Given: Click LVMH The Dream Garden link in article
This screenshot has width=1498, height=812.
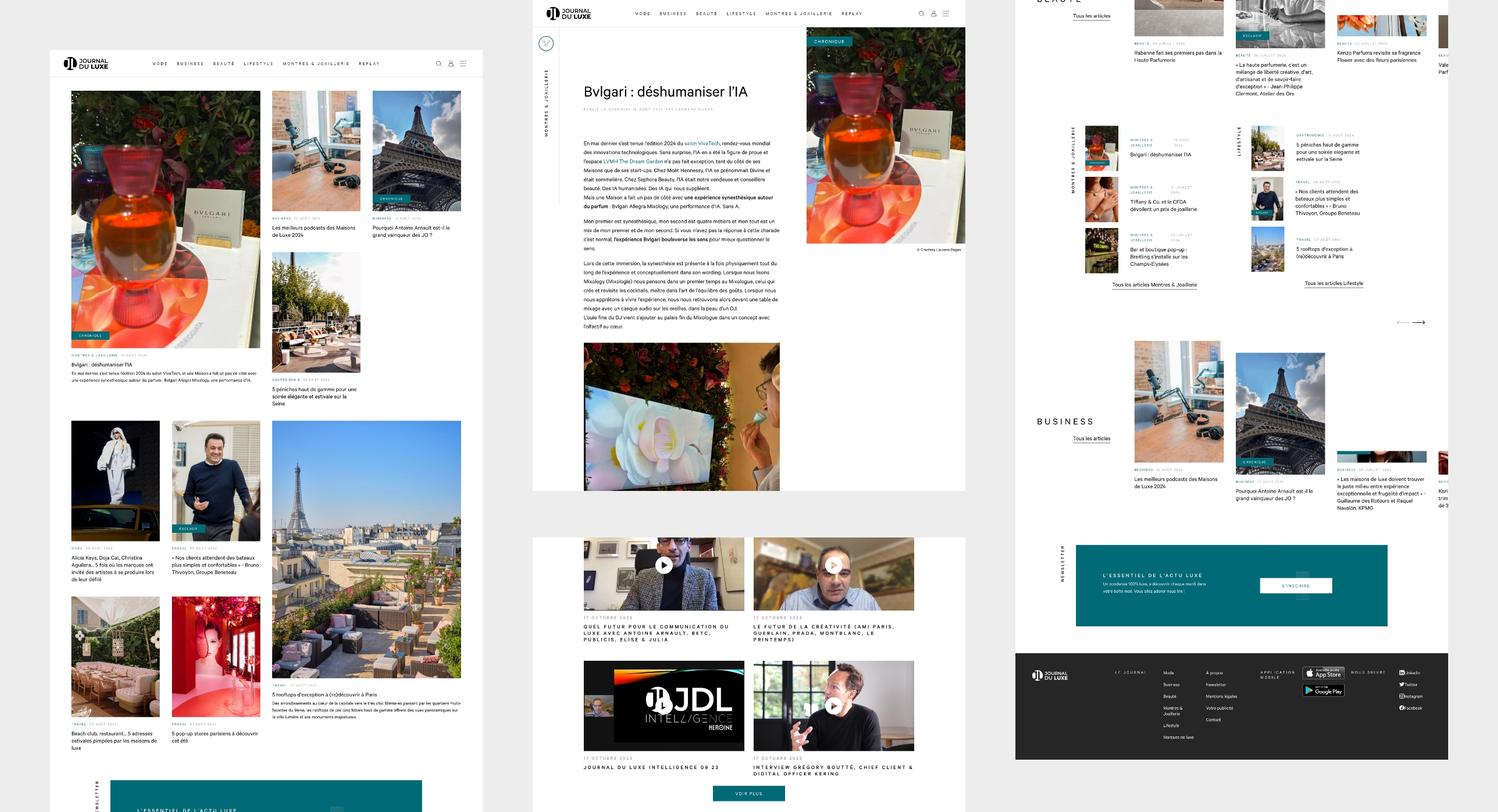Looking at the screenshot, I should [x=633, y=161].
